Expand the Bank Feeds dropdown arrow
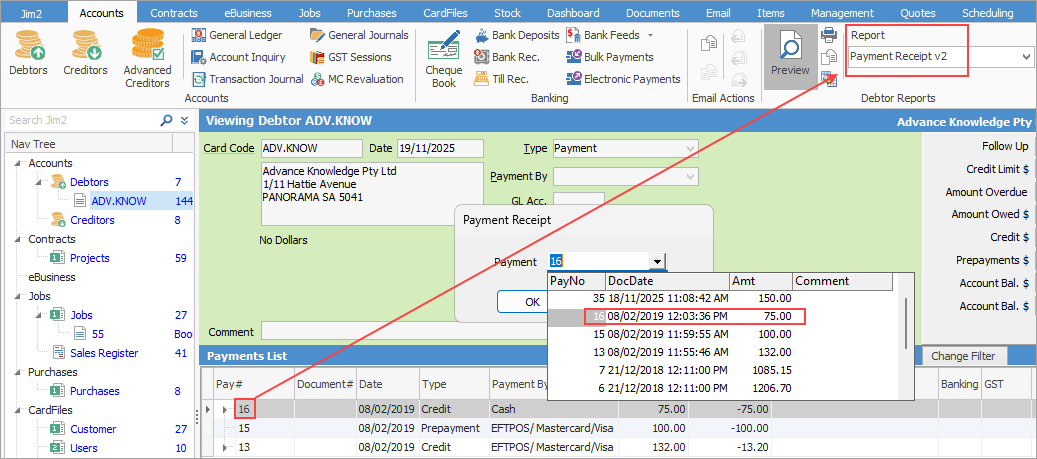 coord(650,35)
